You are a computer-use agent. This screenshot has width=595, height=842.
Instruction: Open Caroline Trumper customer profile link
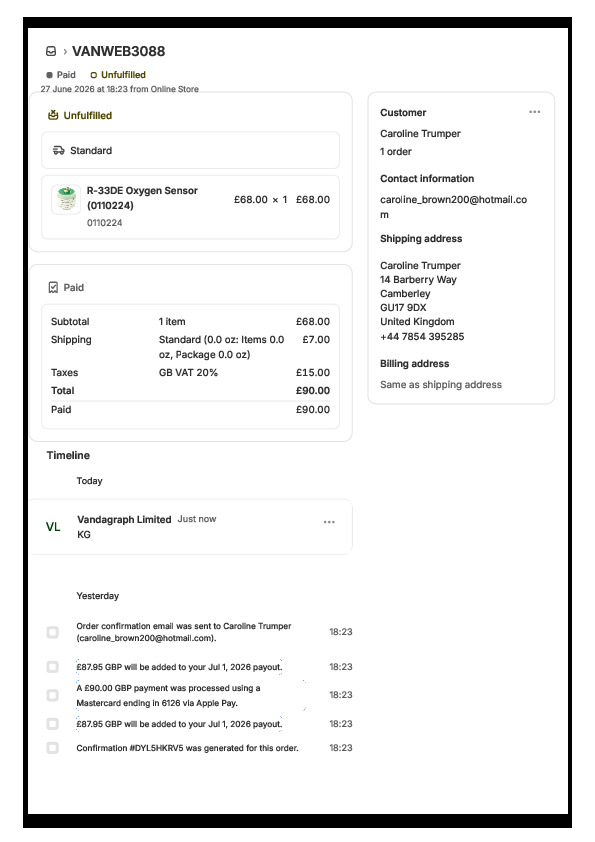420,133
